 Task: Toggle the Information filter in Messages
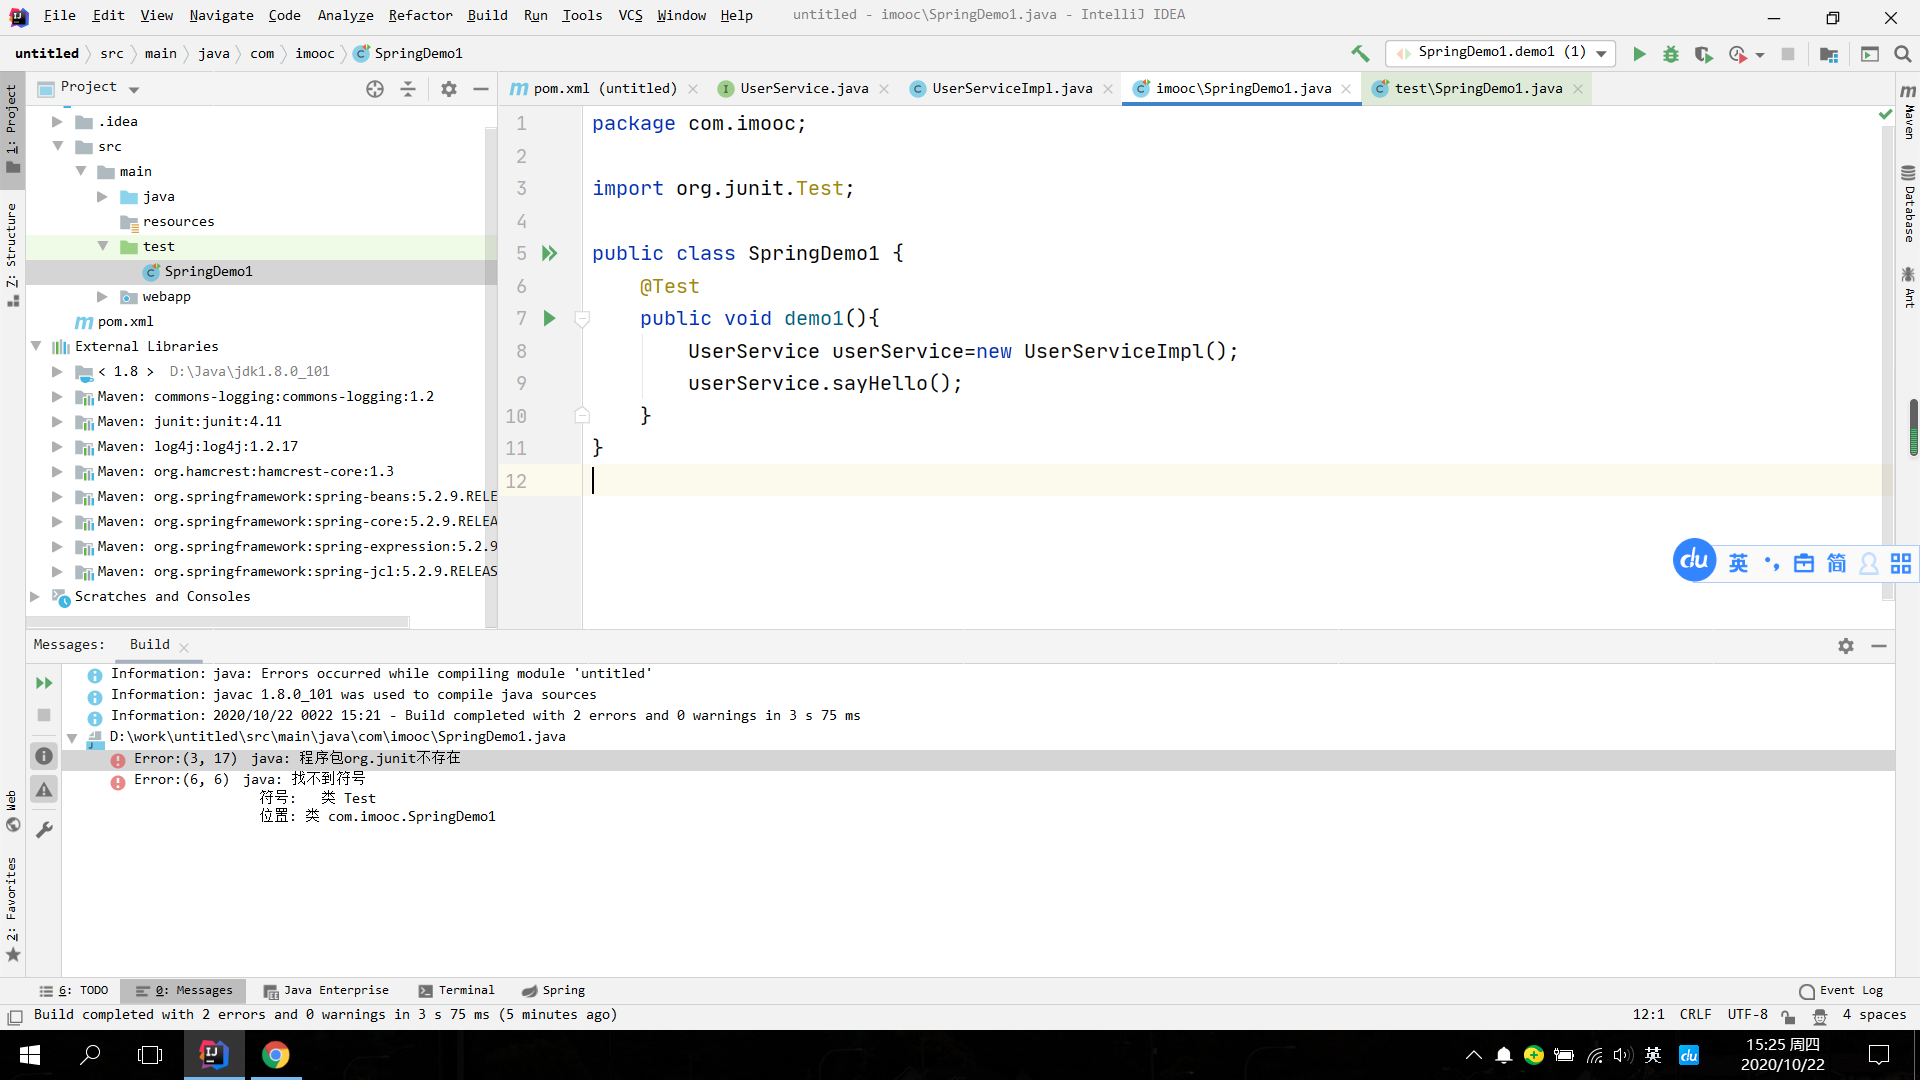(44, 756)
